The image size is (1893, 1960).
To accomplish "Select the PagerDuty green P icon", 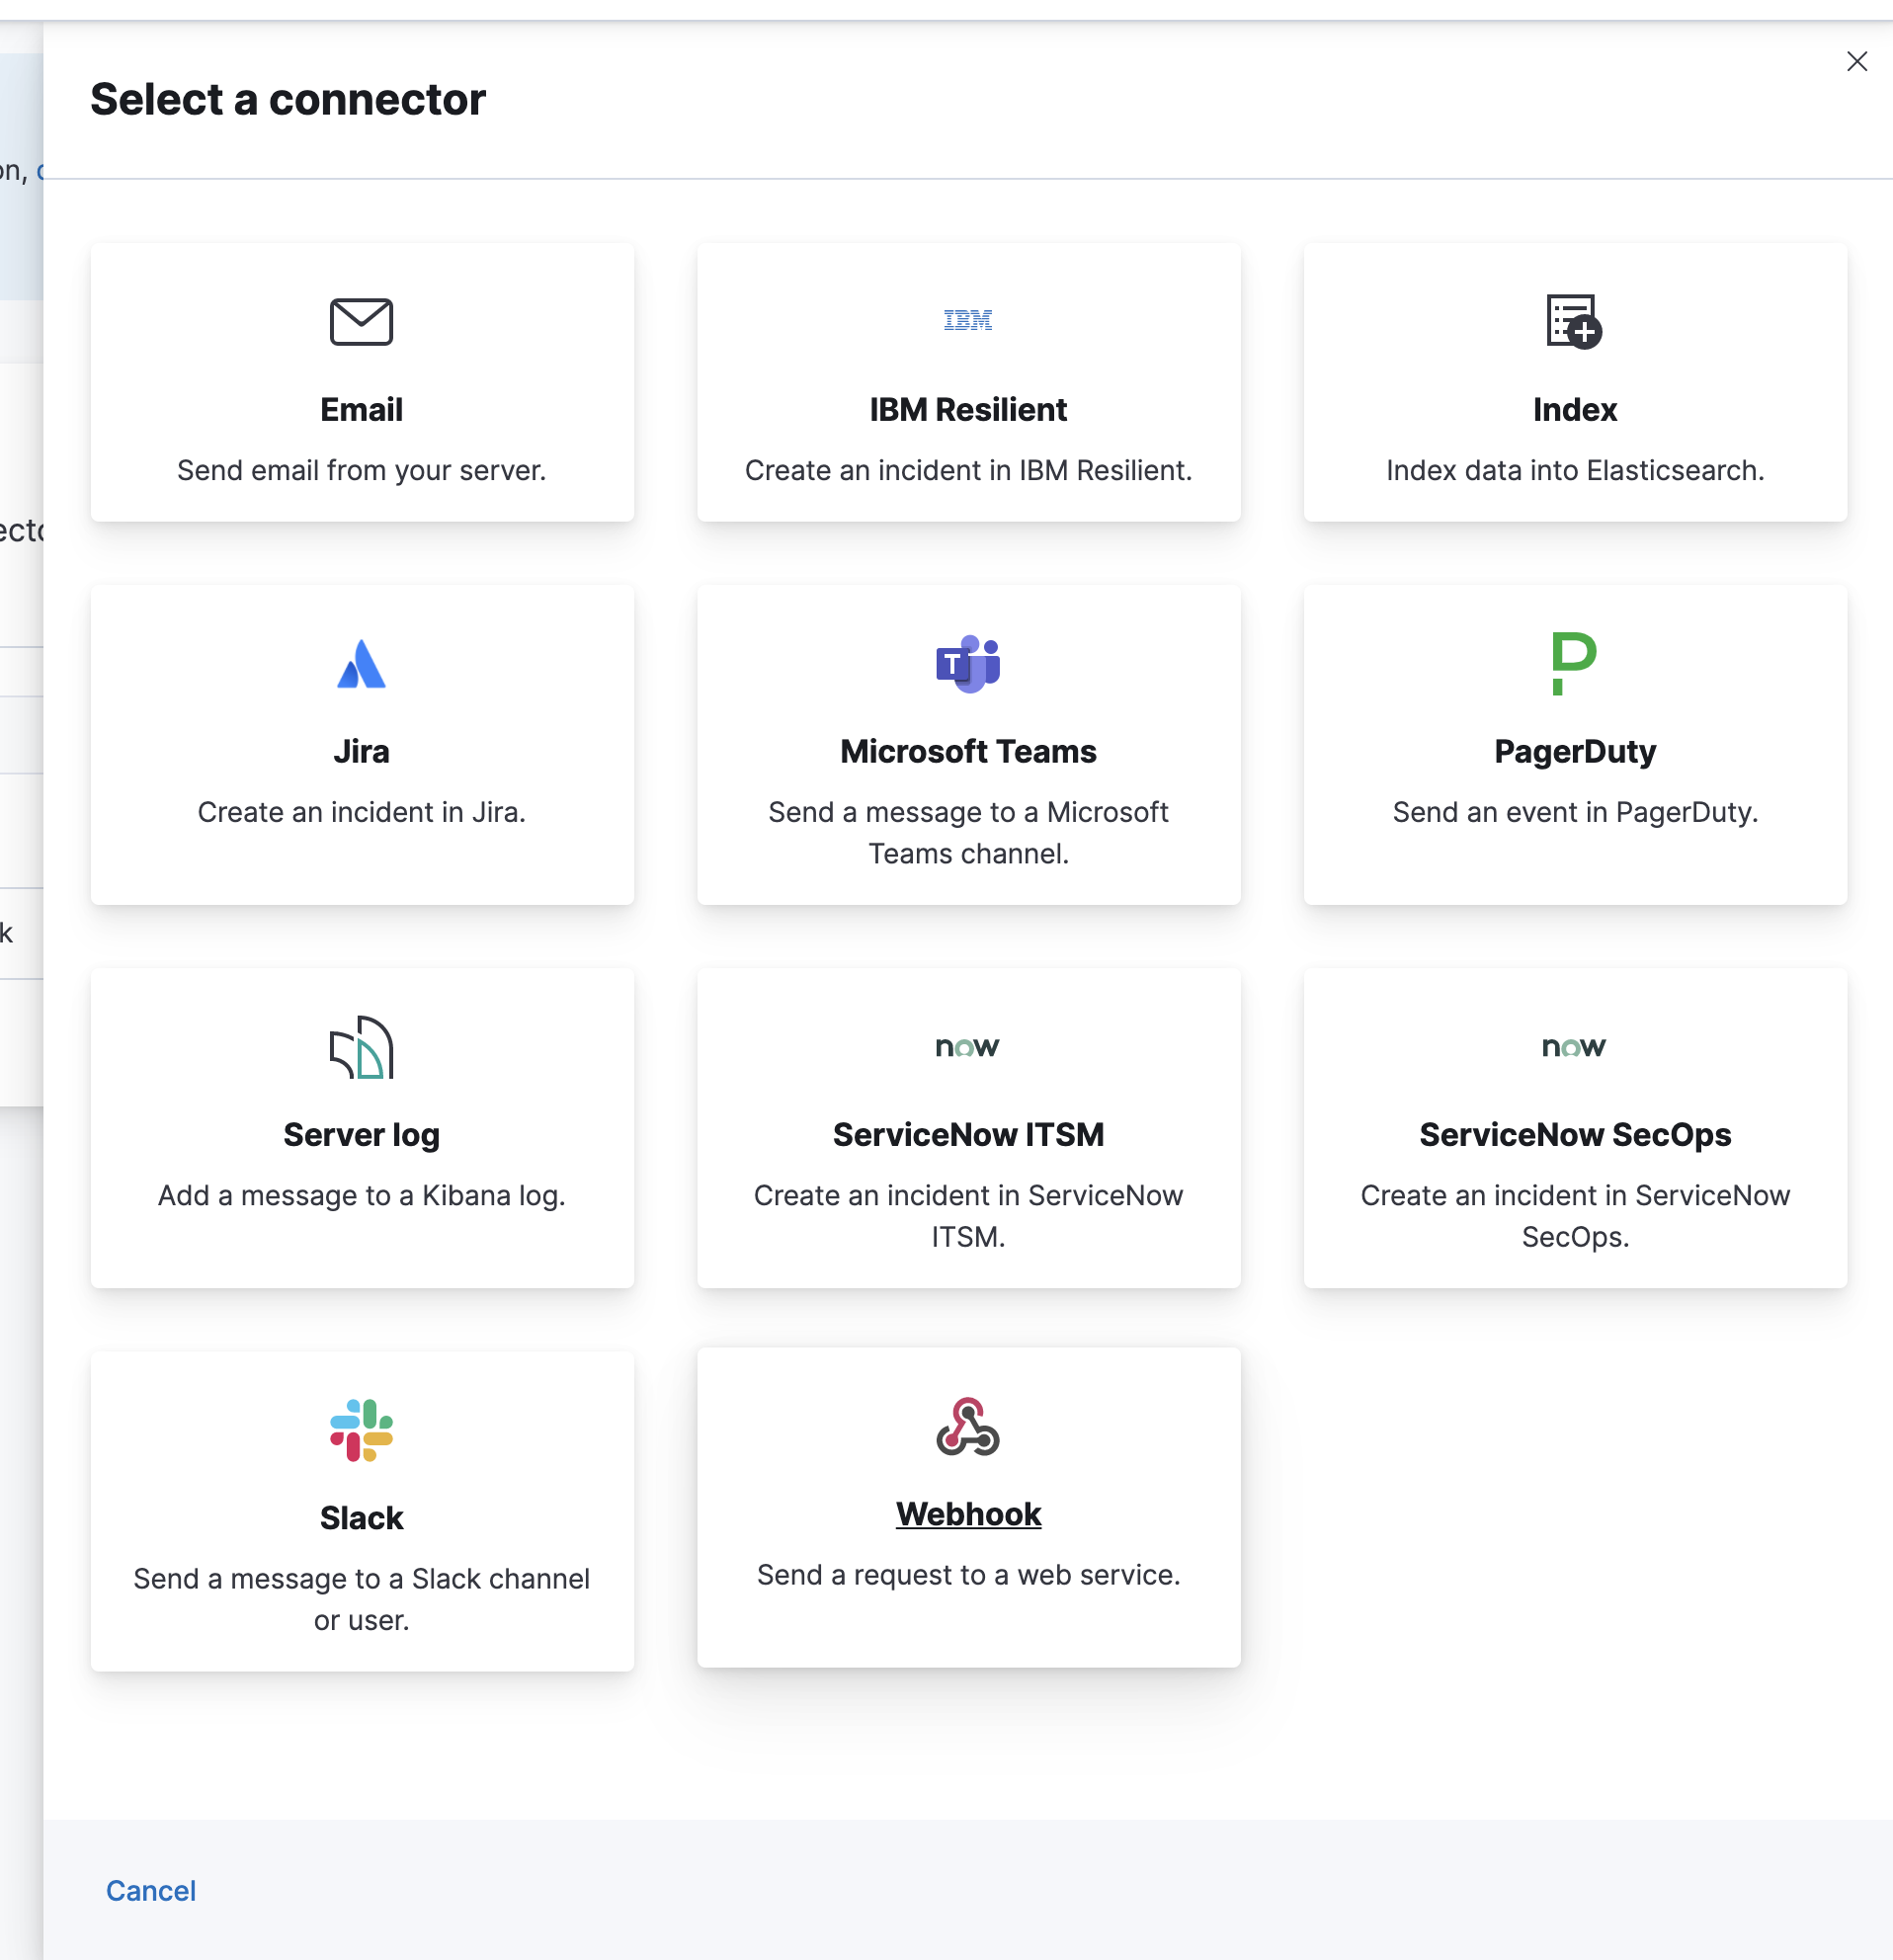I will 1573,663.
